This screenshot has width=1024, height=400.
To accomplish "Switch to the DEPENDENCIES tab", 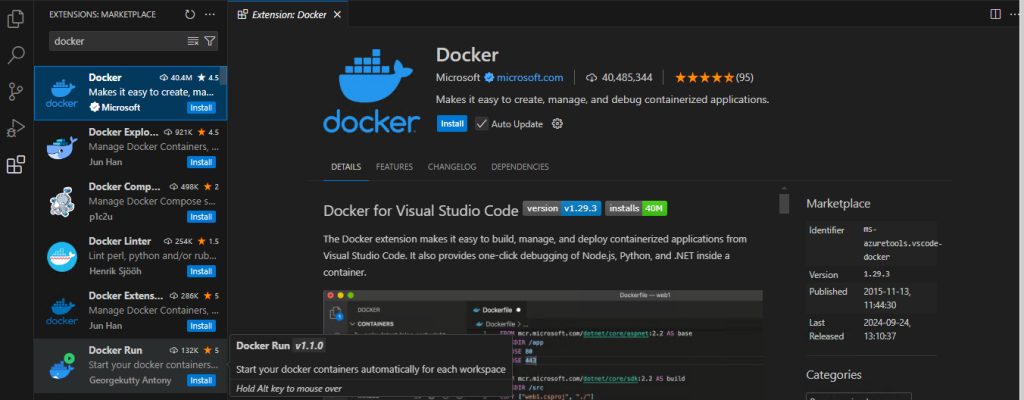I will [520, 167].
